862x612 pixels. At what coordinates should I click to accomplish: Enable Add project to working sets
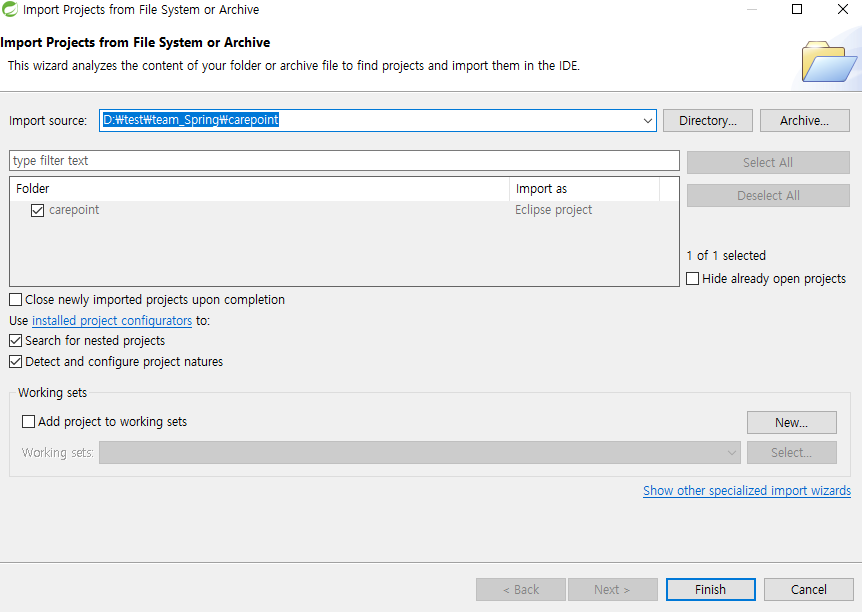tap(28, 422)
